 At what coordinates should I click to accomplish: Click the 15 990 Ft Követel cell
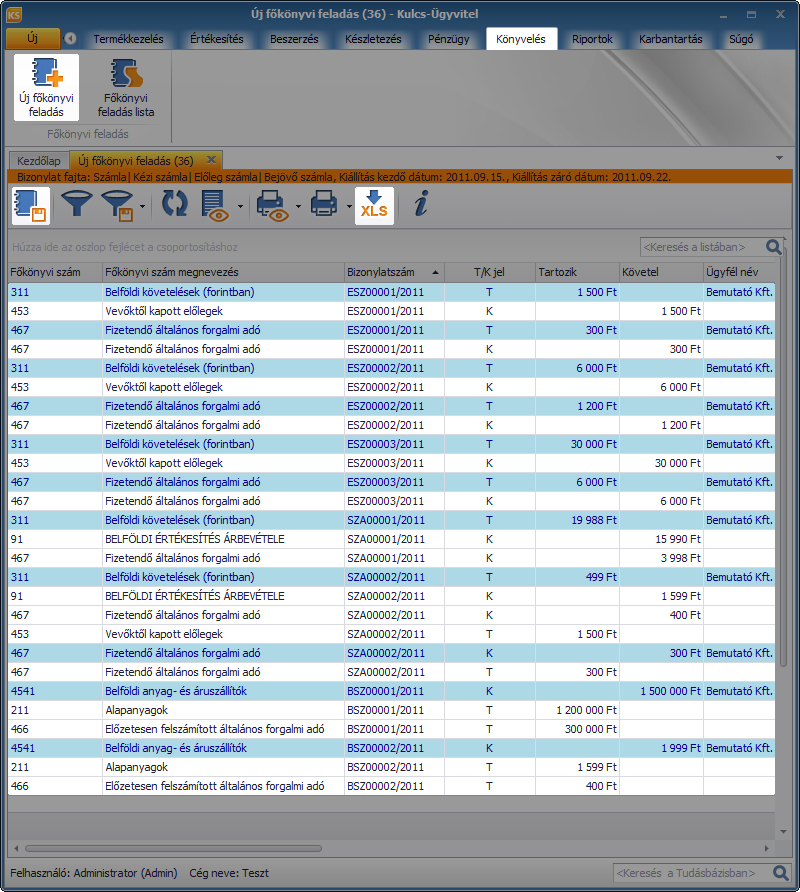click(x=661, y=539)
